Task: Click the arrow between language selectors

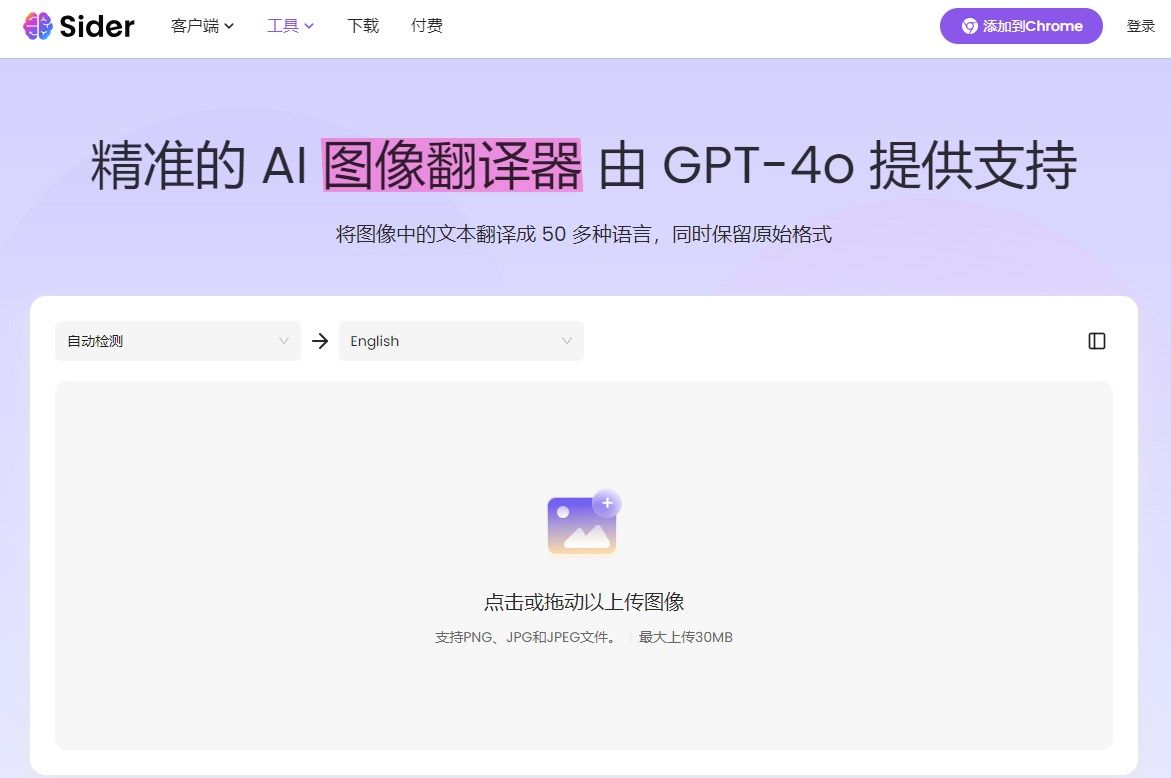Action: [x=320, y=341]
